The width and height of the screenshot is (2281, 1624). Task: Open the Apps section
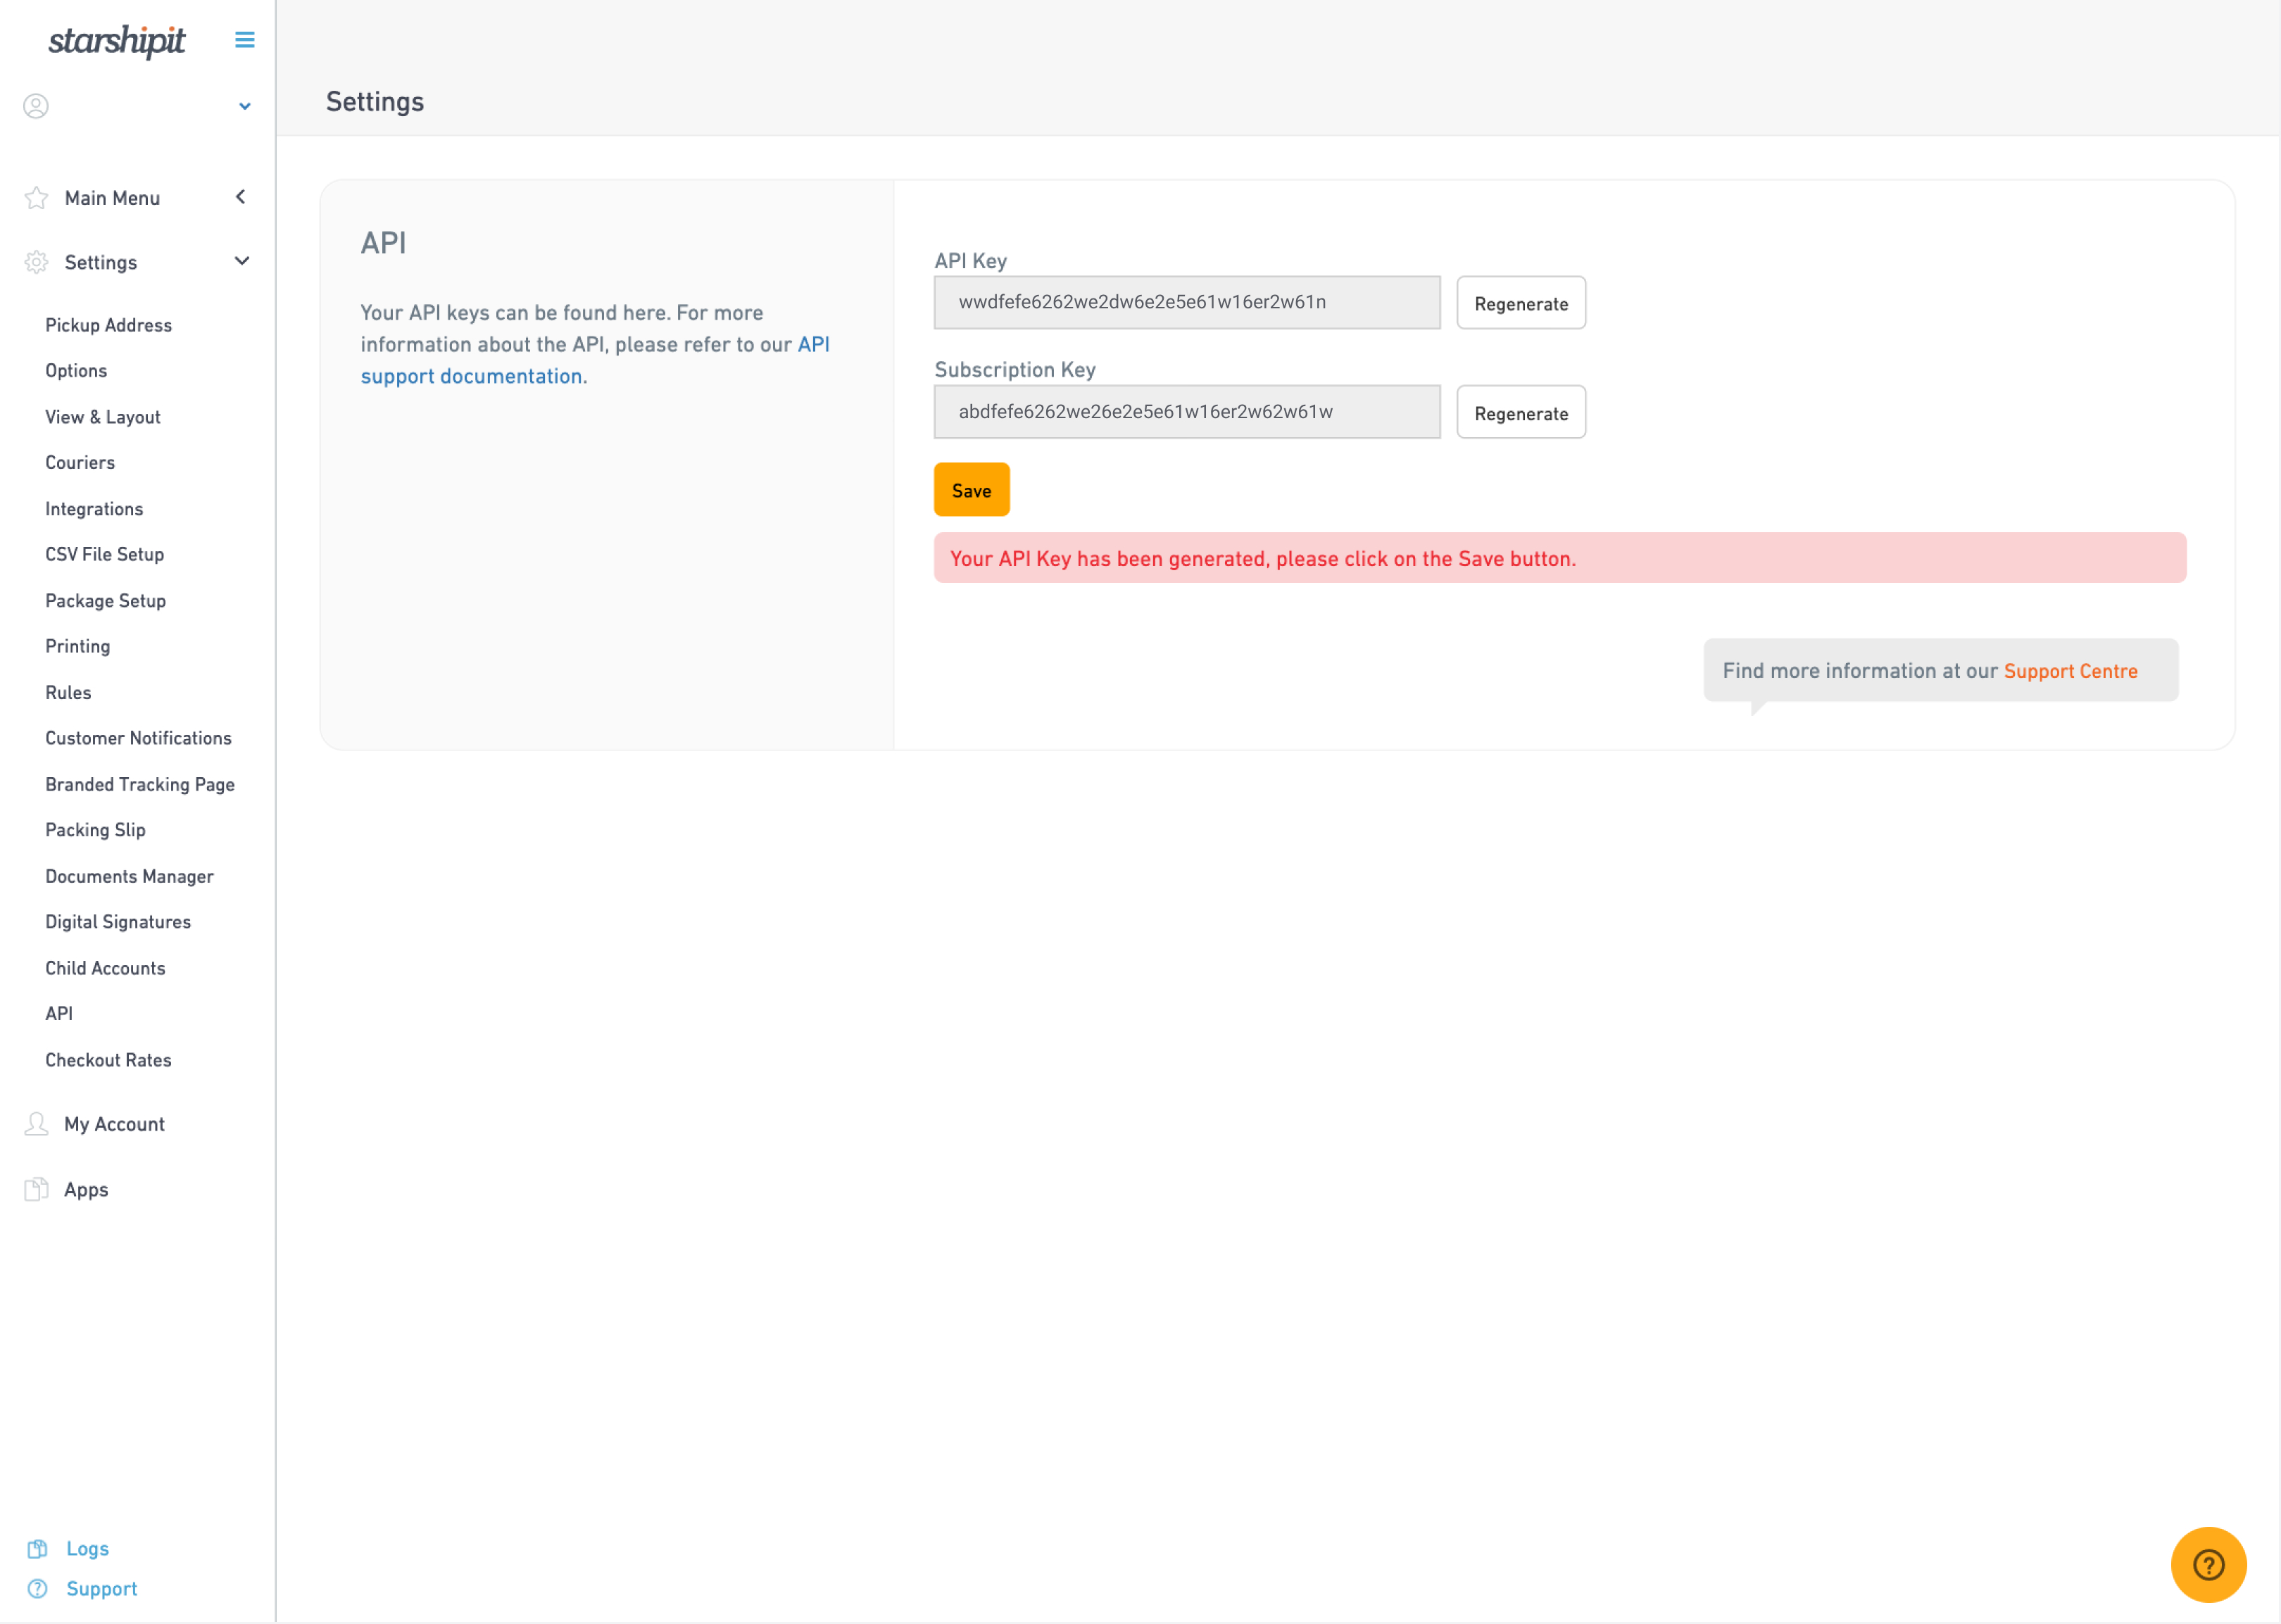pos(86,1190)
